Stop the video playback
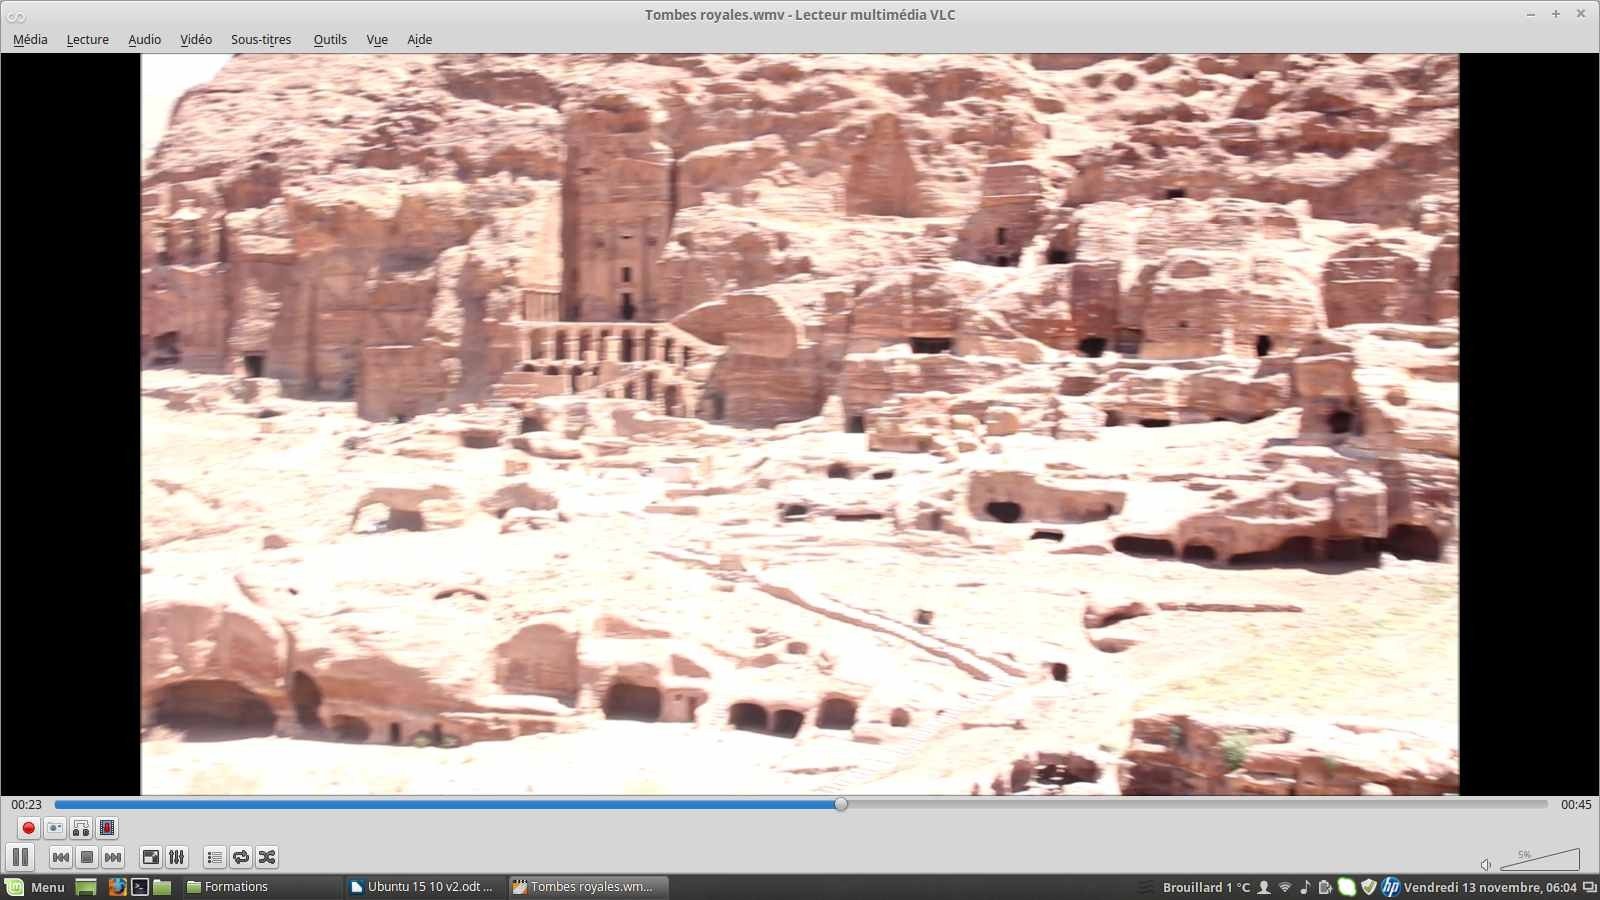The image size is (1600, 900). point(87,857)
